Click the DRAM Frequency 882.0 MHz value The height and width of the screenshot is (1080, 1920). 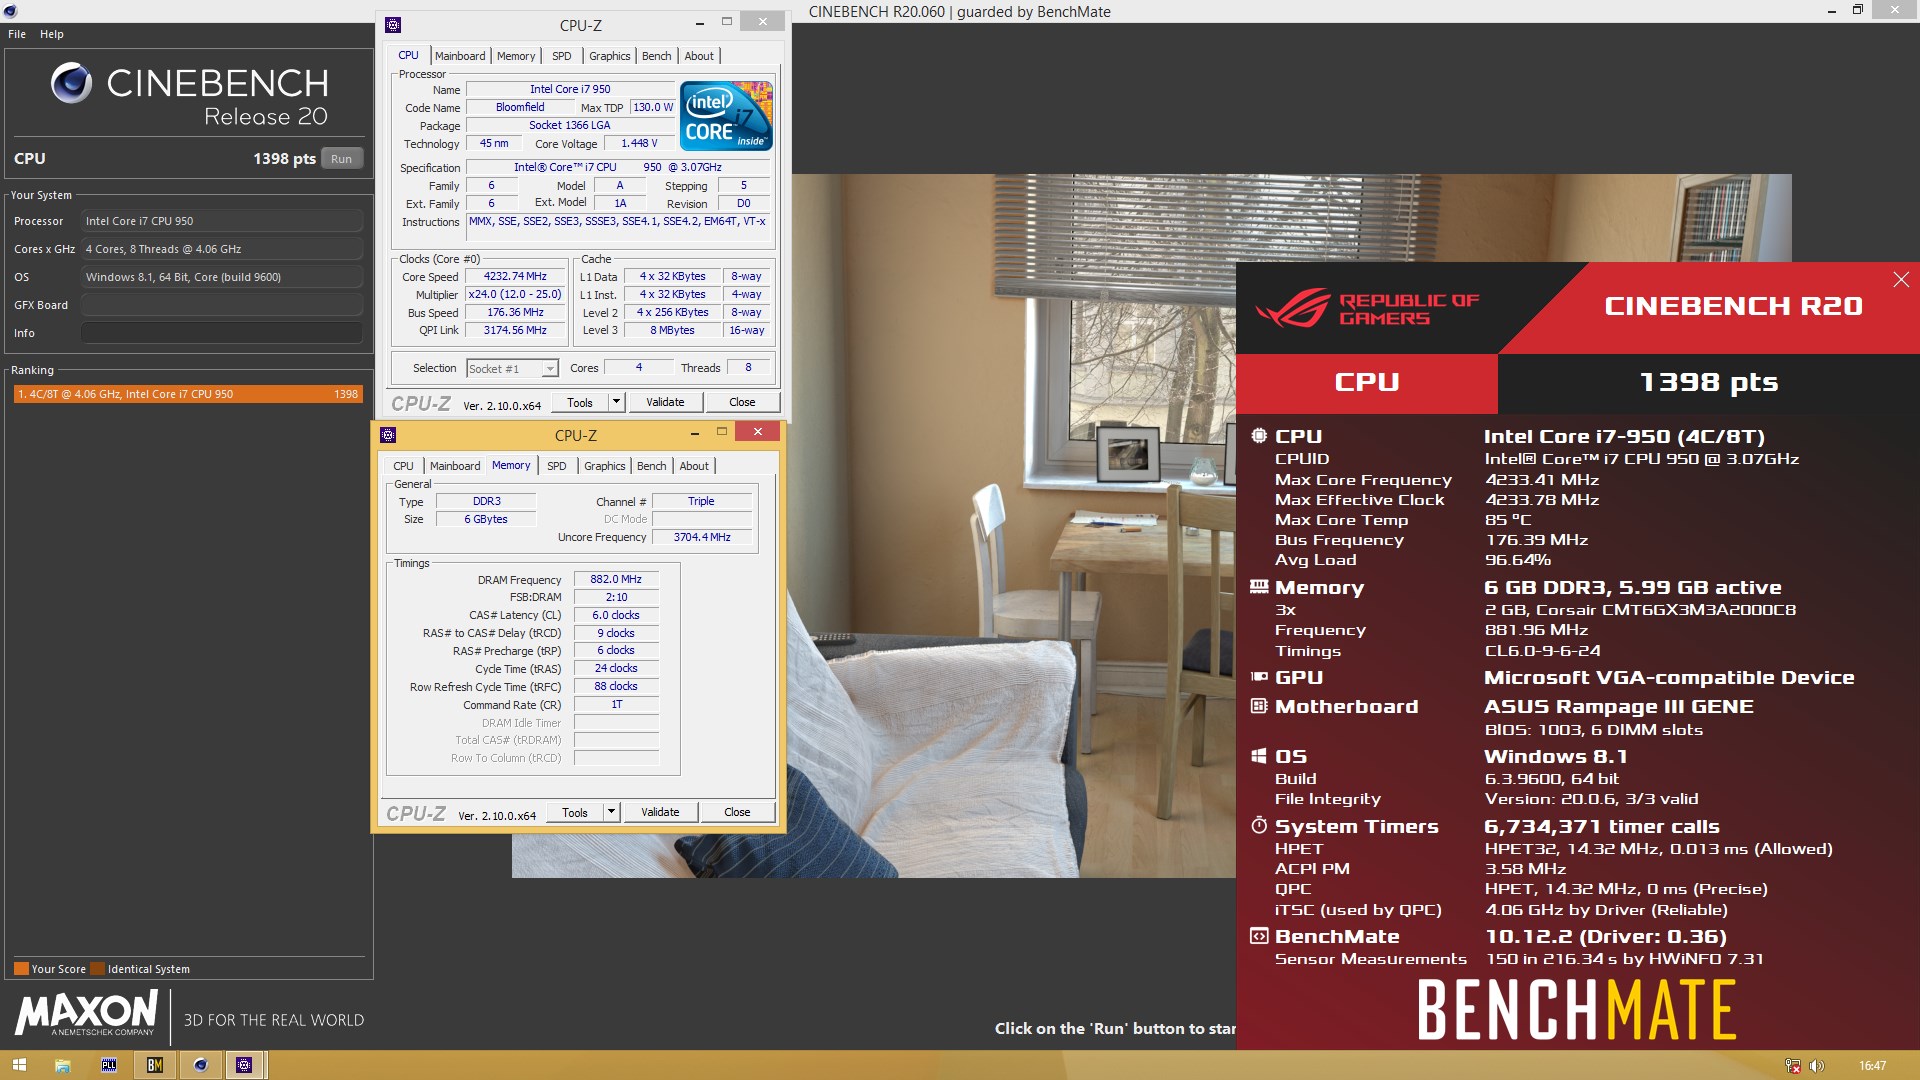pos(616,579)
